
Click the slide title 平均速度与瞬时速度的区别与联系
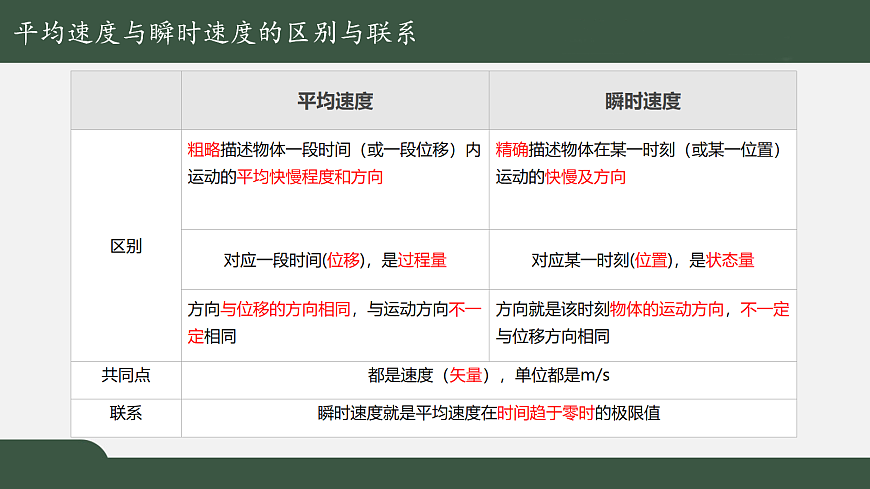[215, 33]
